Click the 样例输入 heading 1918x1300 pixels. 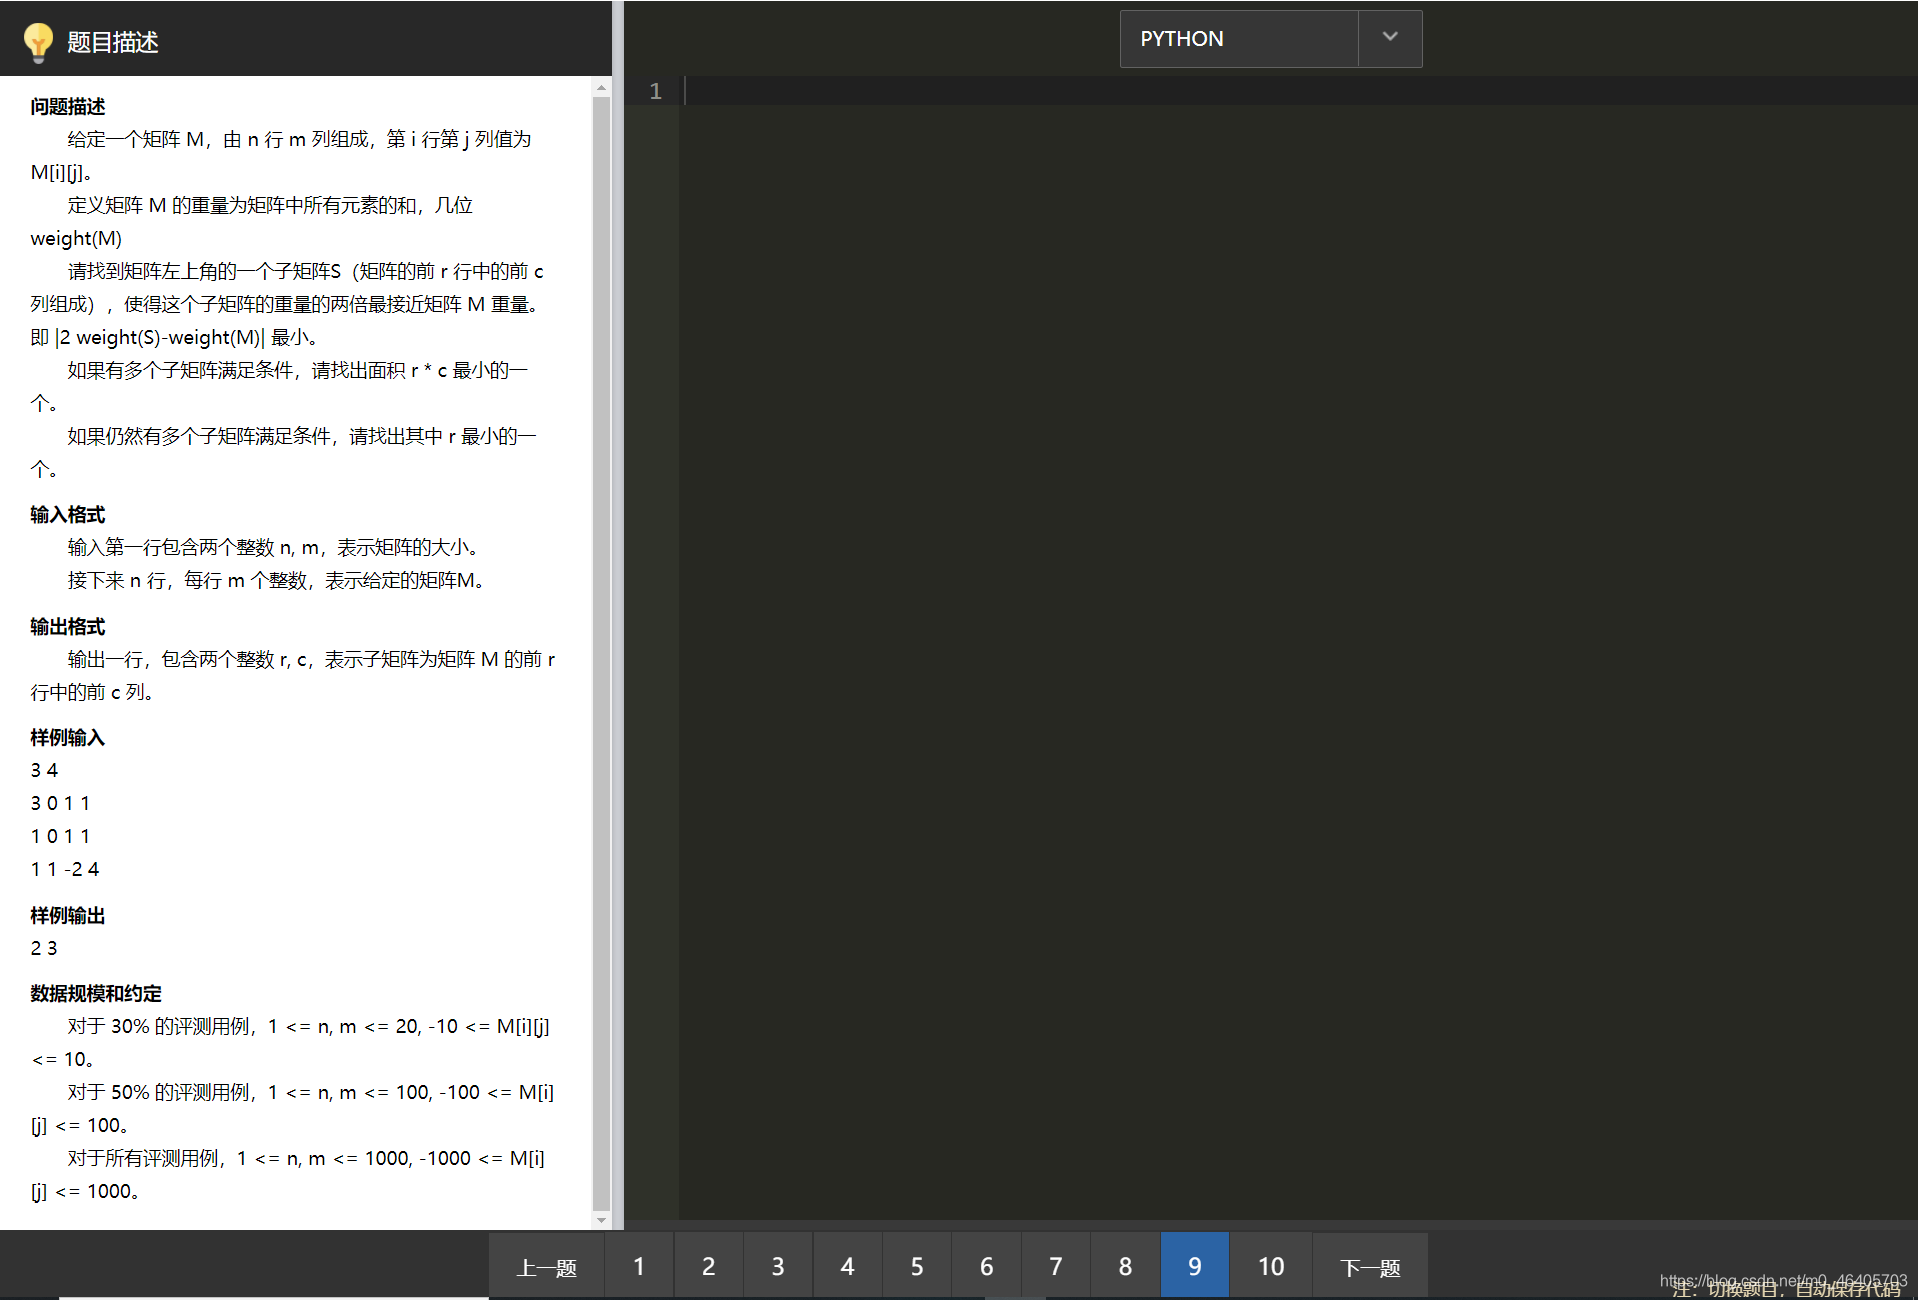coord(68,737)
